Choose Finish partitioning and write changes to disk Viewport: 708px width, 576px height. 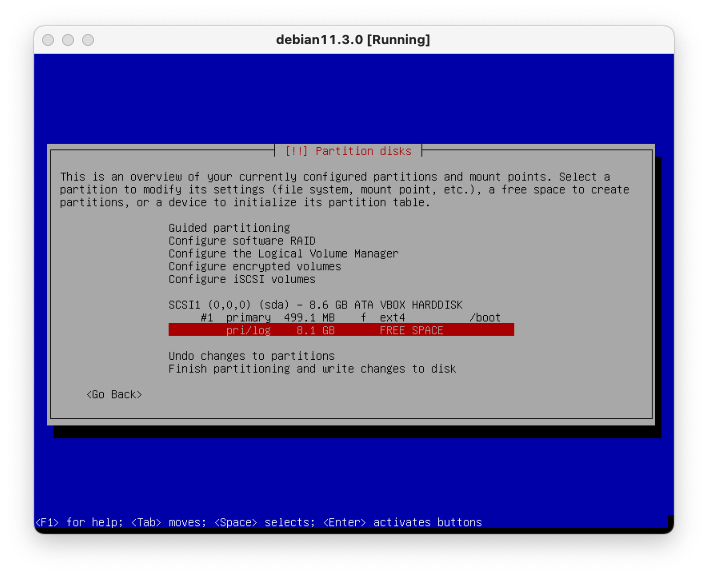click(x=312, y=369)
